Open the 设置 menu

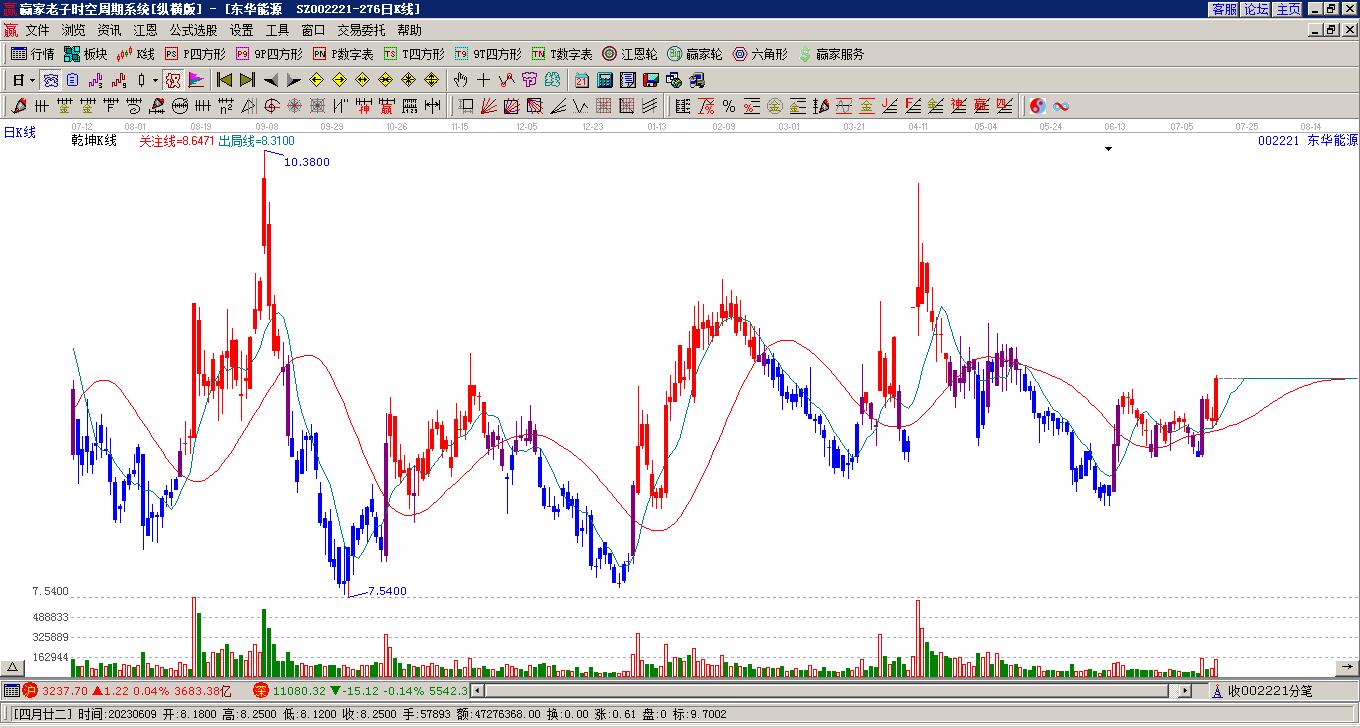click(x=242, y=30)
